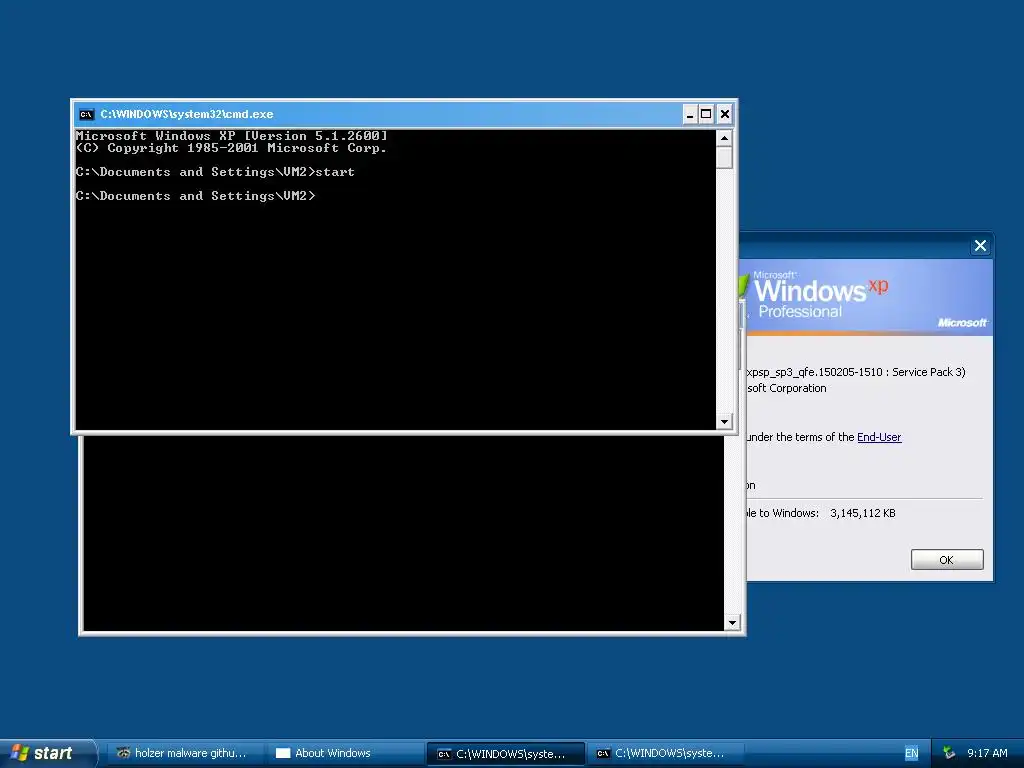Click the last command prompt line in cmd
This screenshot has height=768, width=1024.
tap(195, 196)
